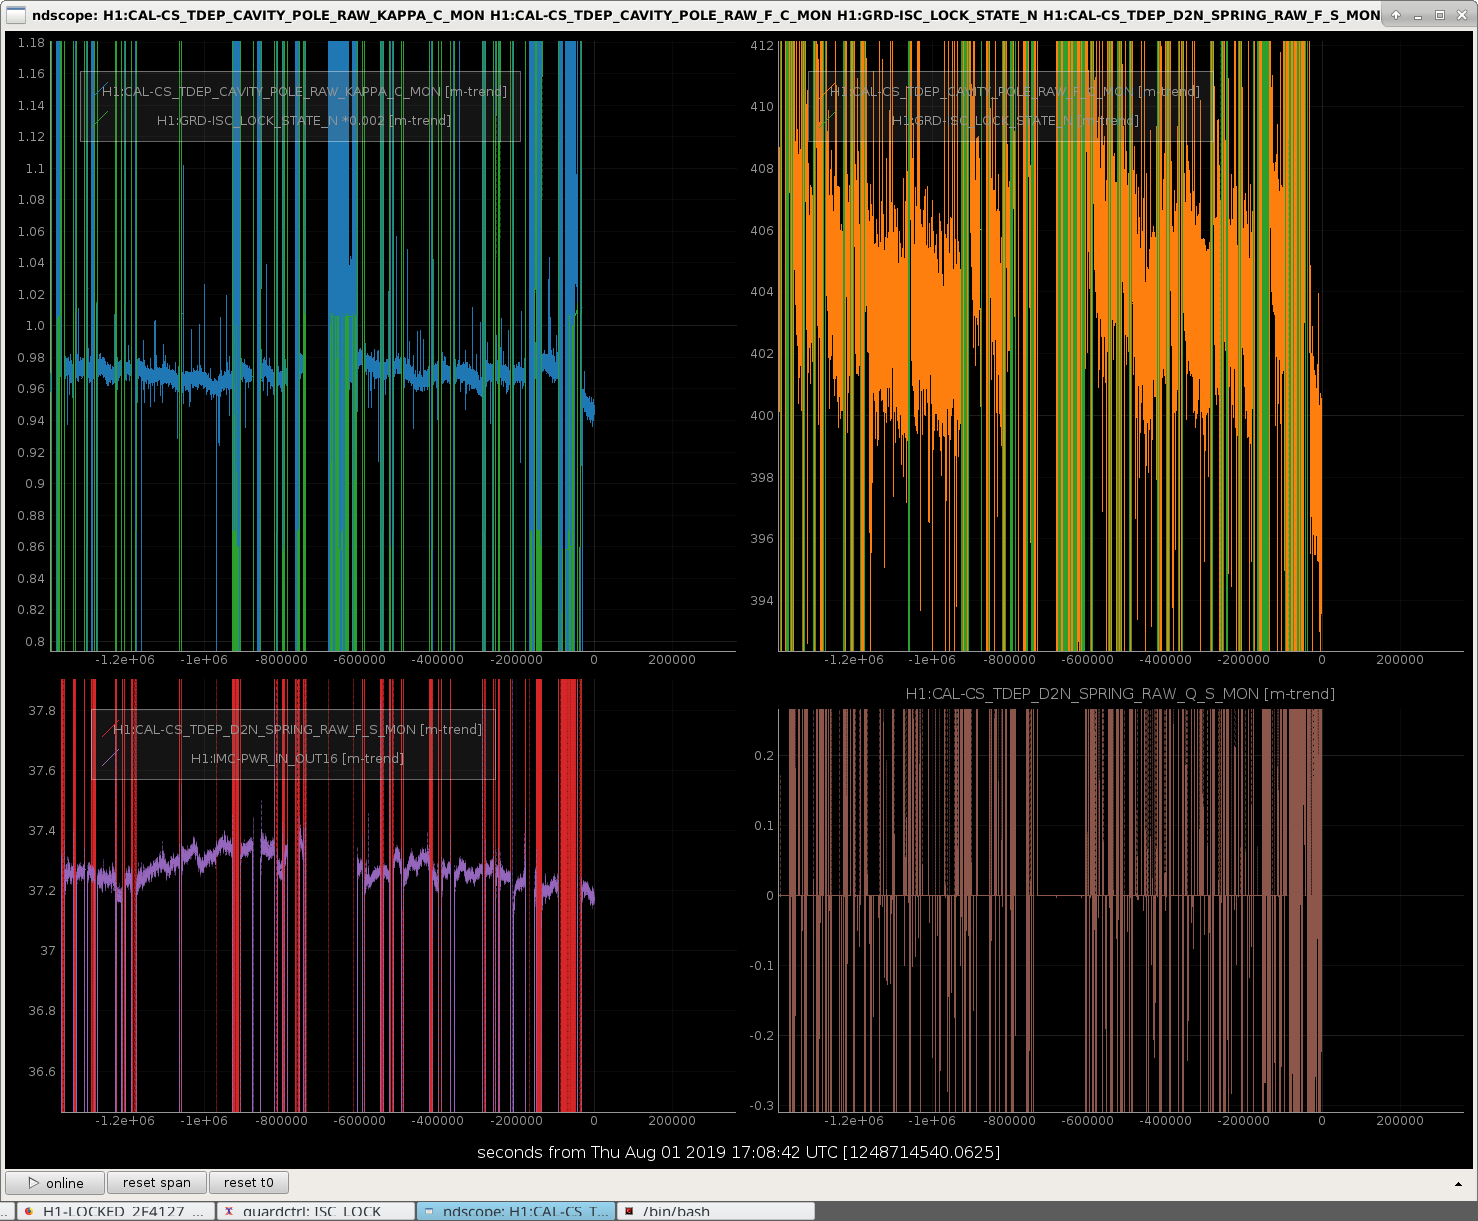
Task: Switch to the guardctrl: ISC_LOCK taskbar window
Action: (x=316, y=1211)
